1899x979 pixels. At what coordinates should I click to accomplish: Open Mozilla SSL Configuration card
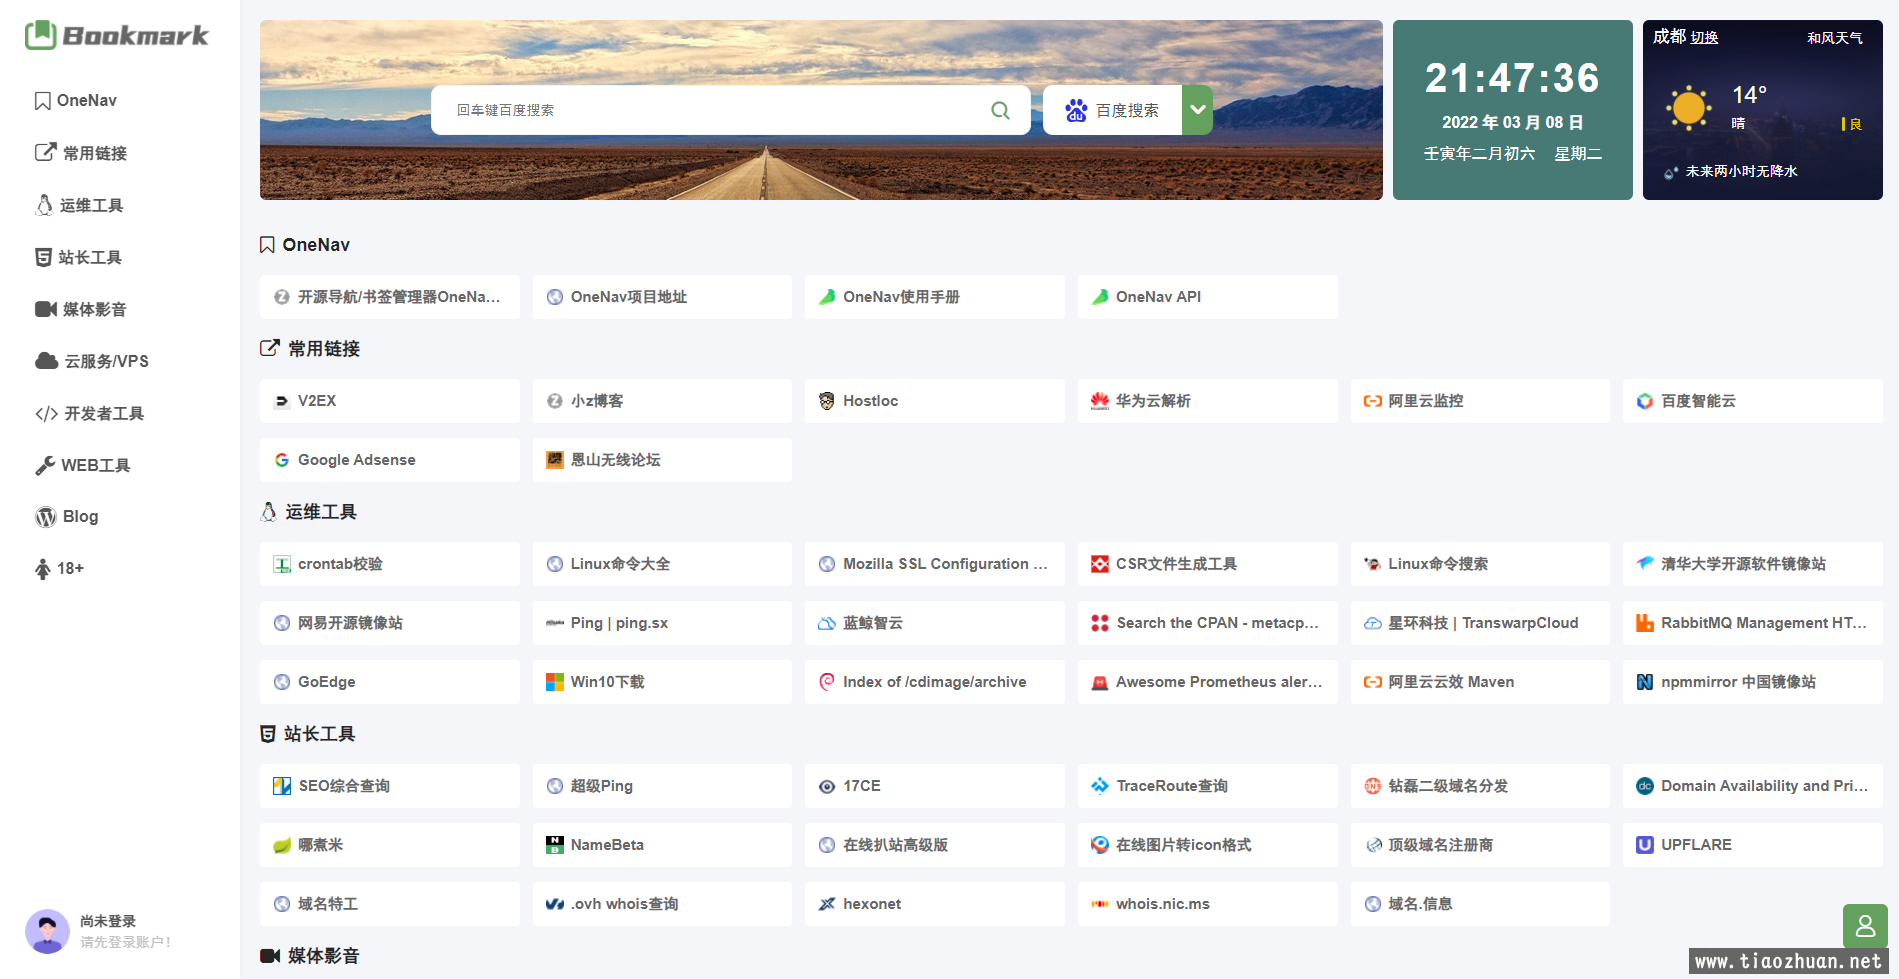point(935,564)
